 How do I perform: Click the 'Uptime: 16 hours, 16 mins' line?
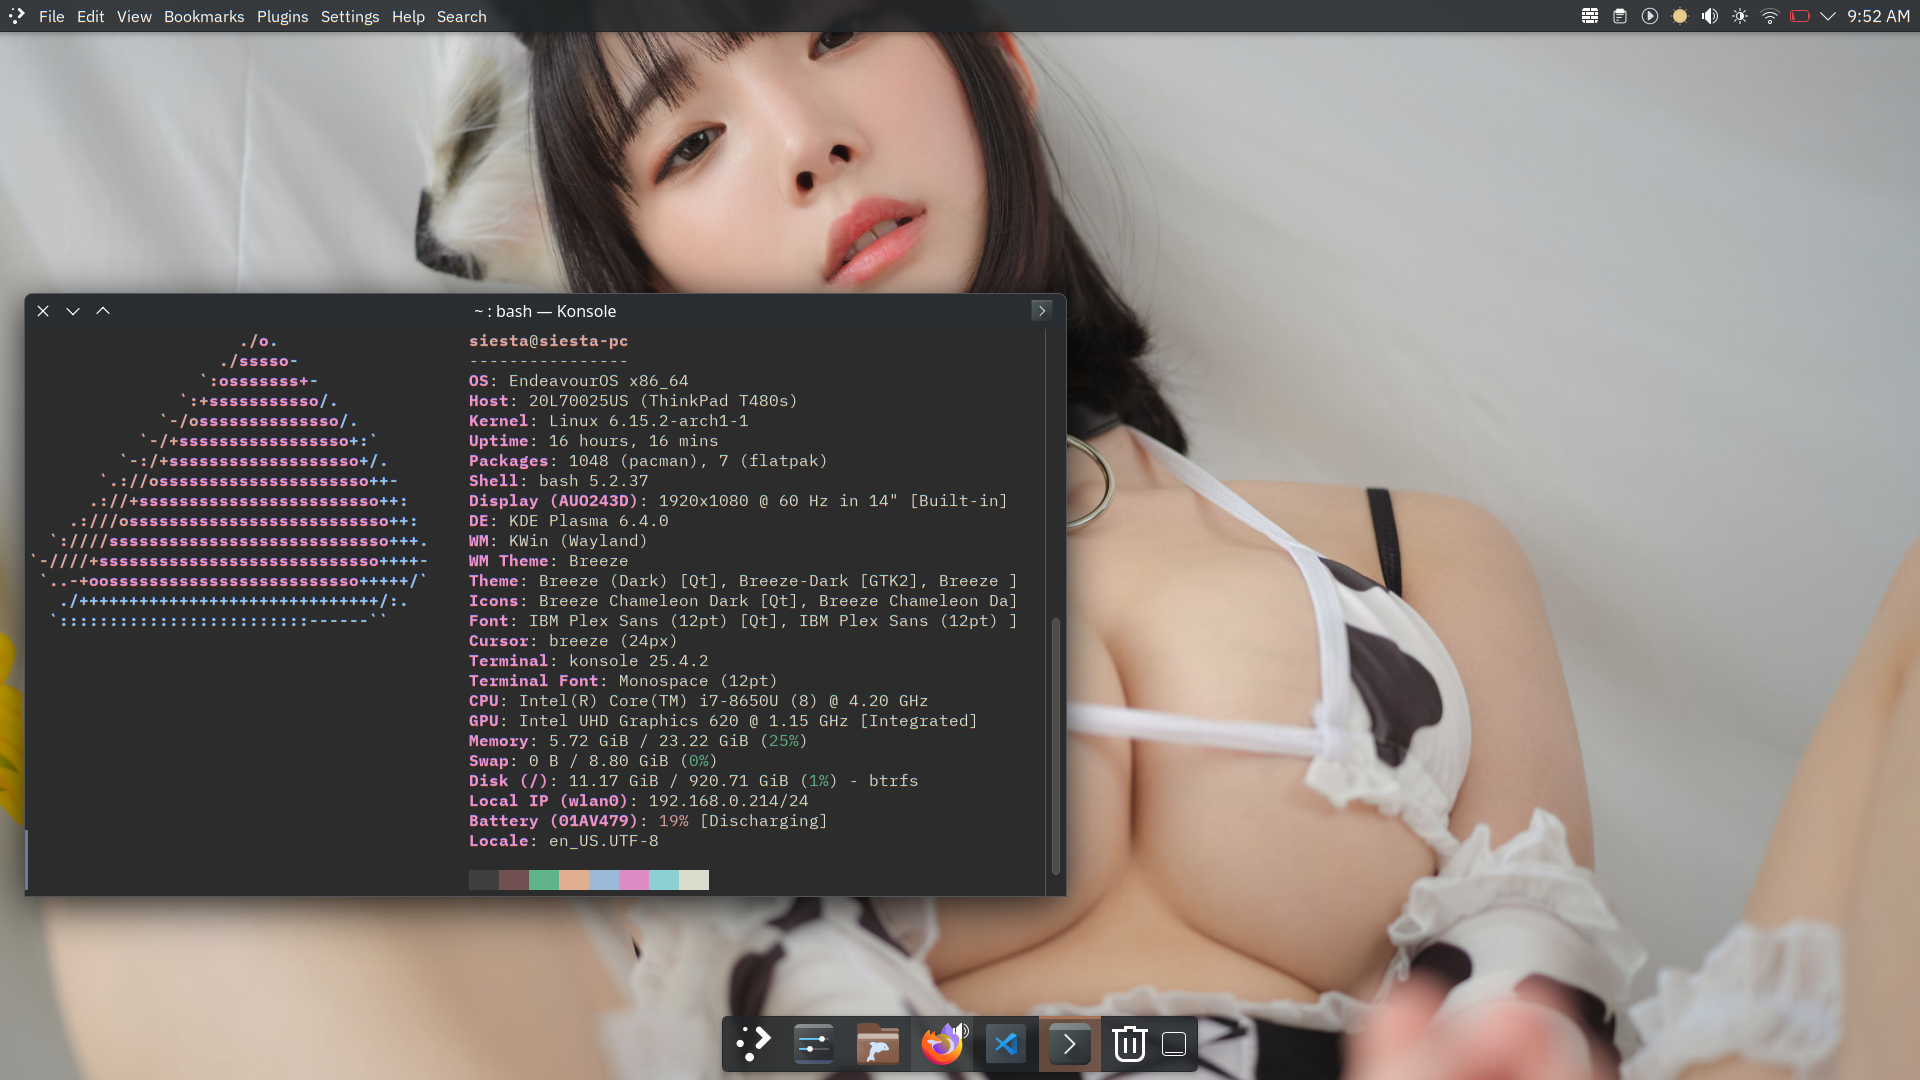point(594,441)
